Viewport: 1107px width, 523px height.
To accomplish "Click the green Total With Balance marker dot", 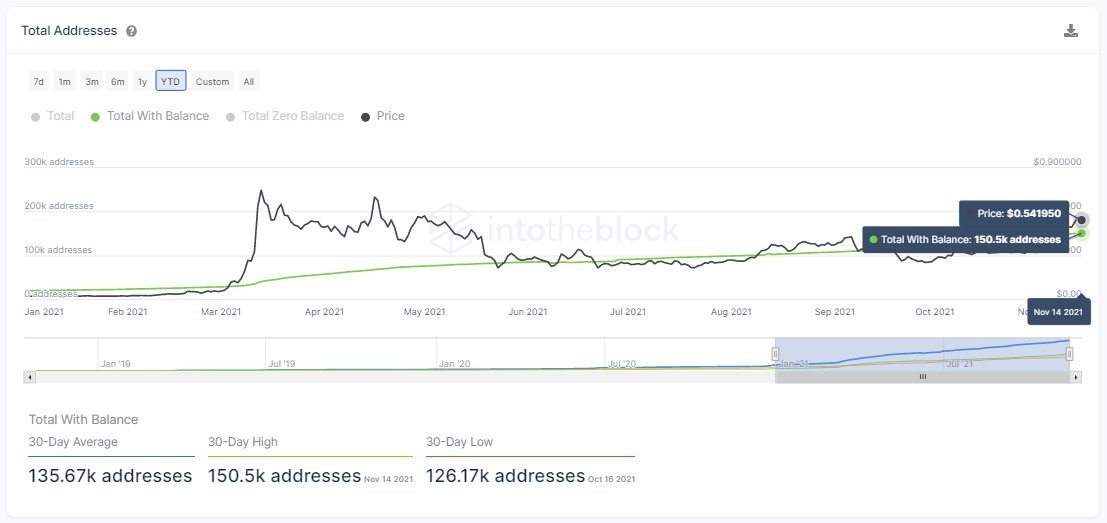I will [x=1082, y=233].
